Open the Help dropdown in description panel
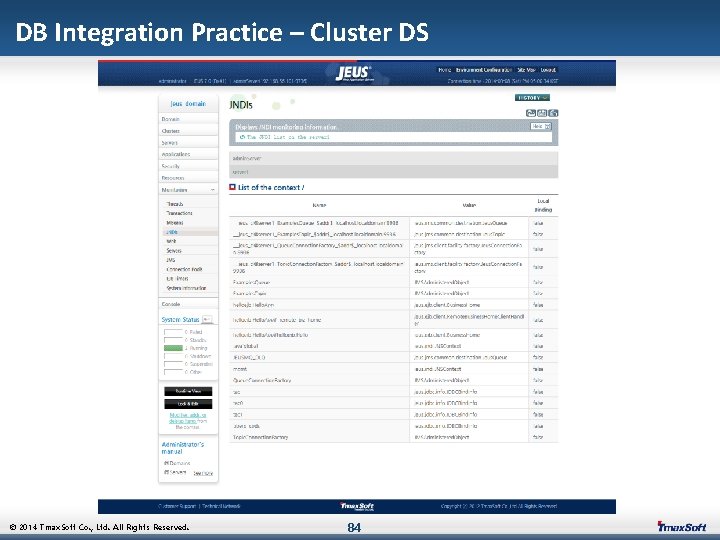720x540 pixels. [540, 126]
